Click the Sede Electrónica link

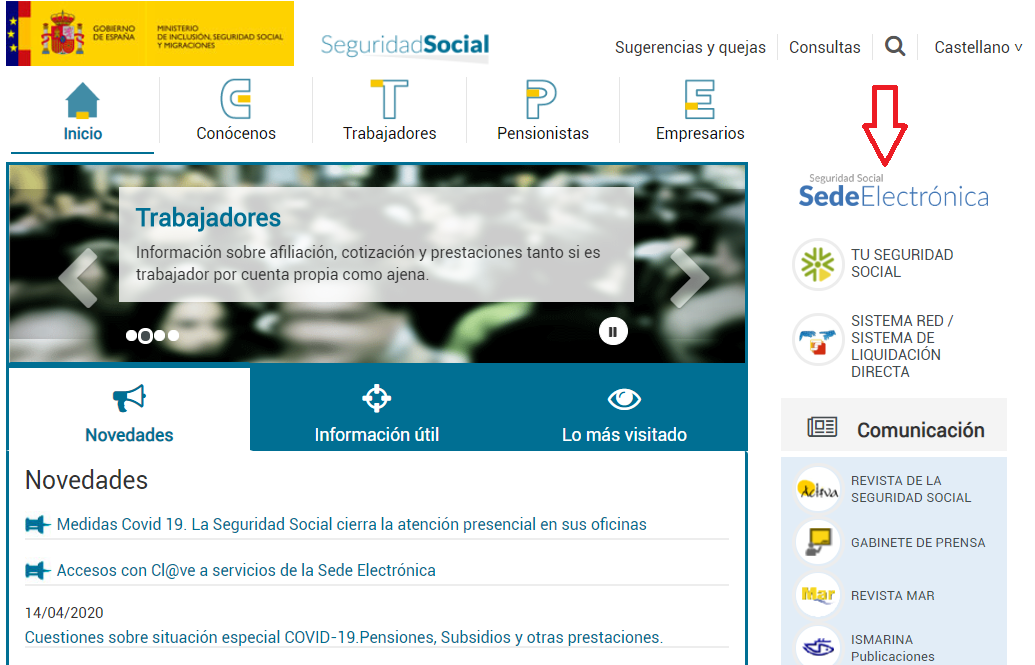click(x=893, y=193)
